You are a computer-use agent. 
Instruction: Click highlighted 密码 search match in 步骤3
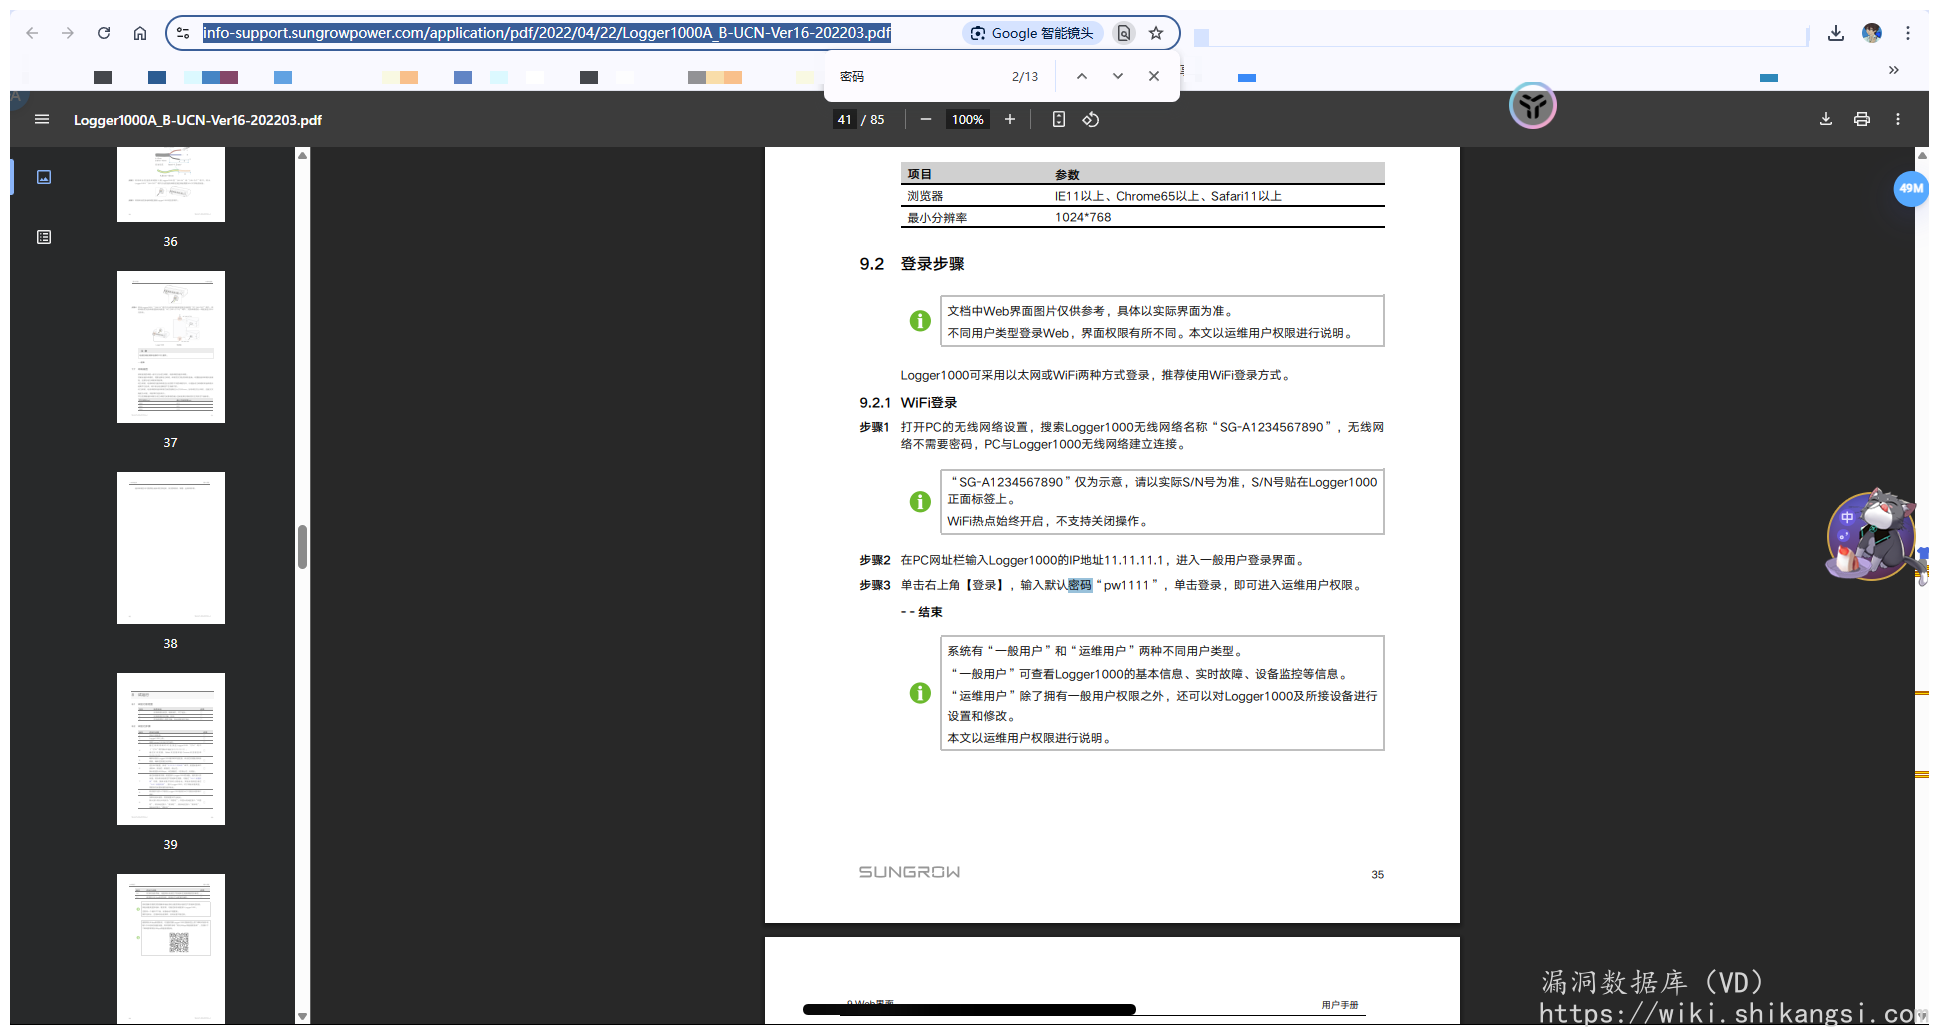pos(1080,585)
